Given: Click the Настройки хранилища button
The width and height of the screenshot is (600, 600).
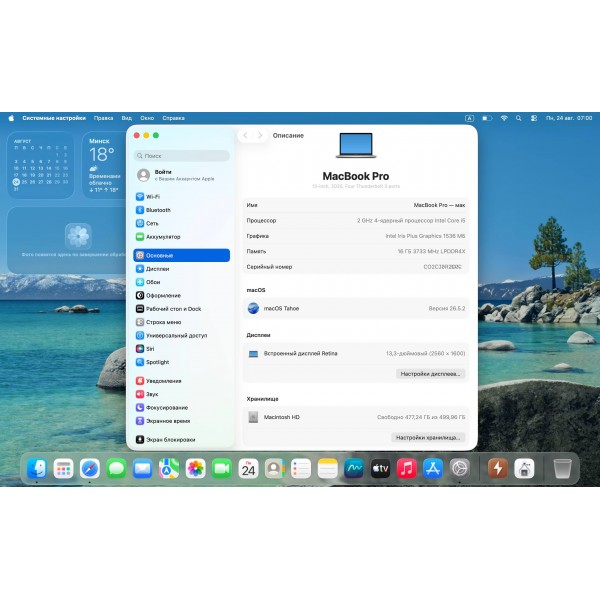Looking at the screenshot, I should pos(428,437).
